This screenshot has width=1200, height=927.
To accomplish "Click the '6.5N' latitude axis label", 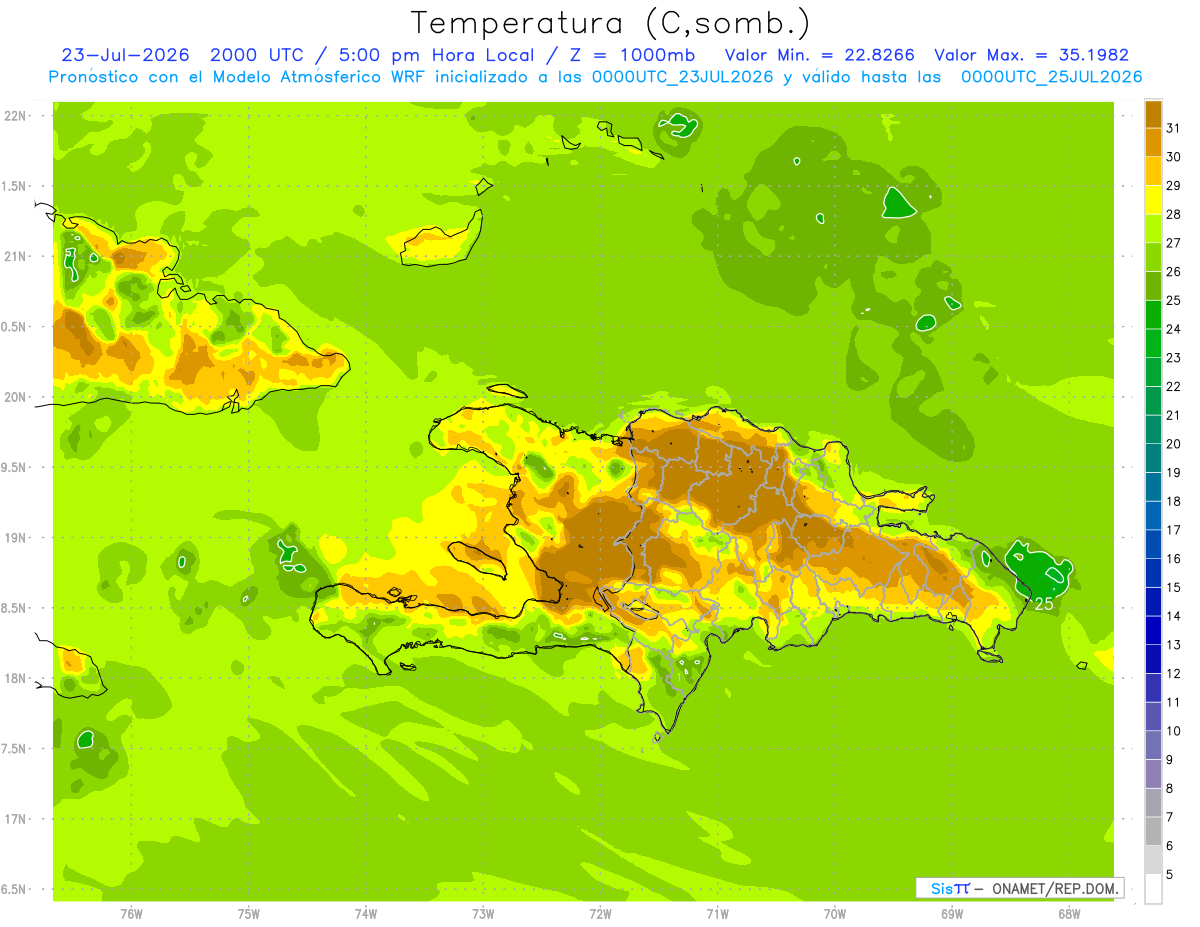I will point(15,889).
